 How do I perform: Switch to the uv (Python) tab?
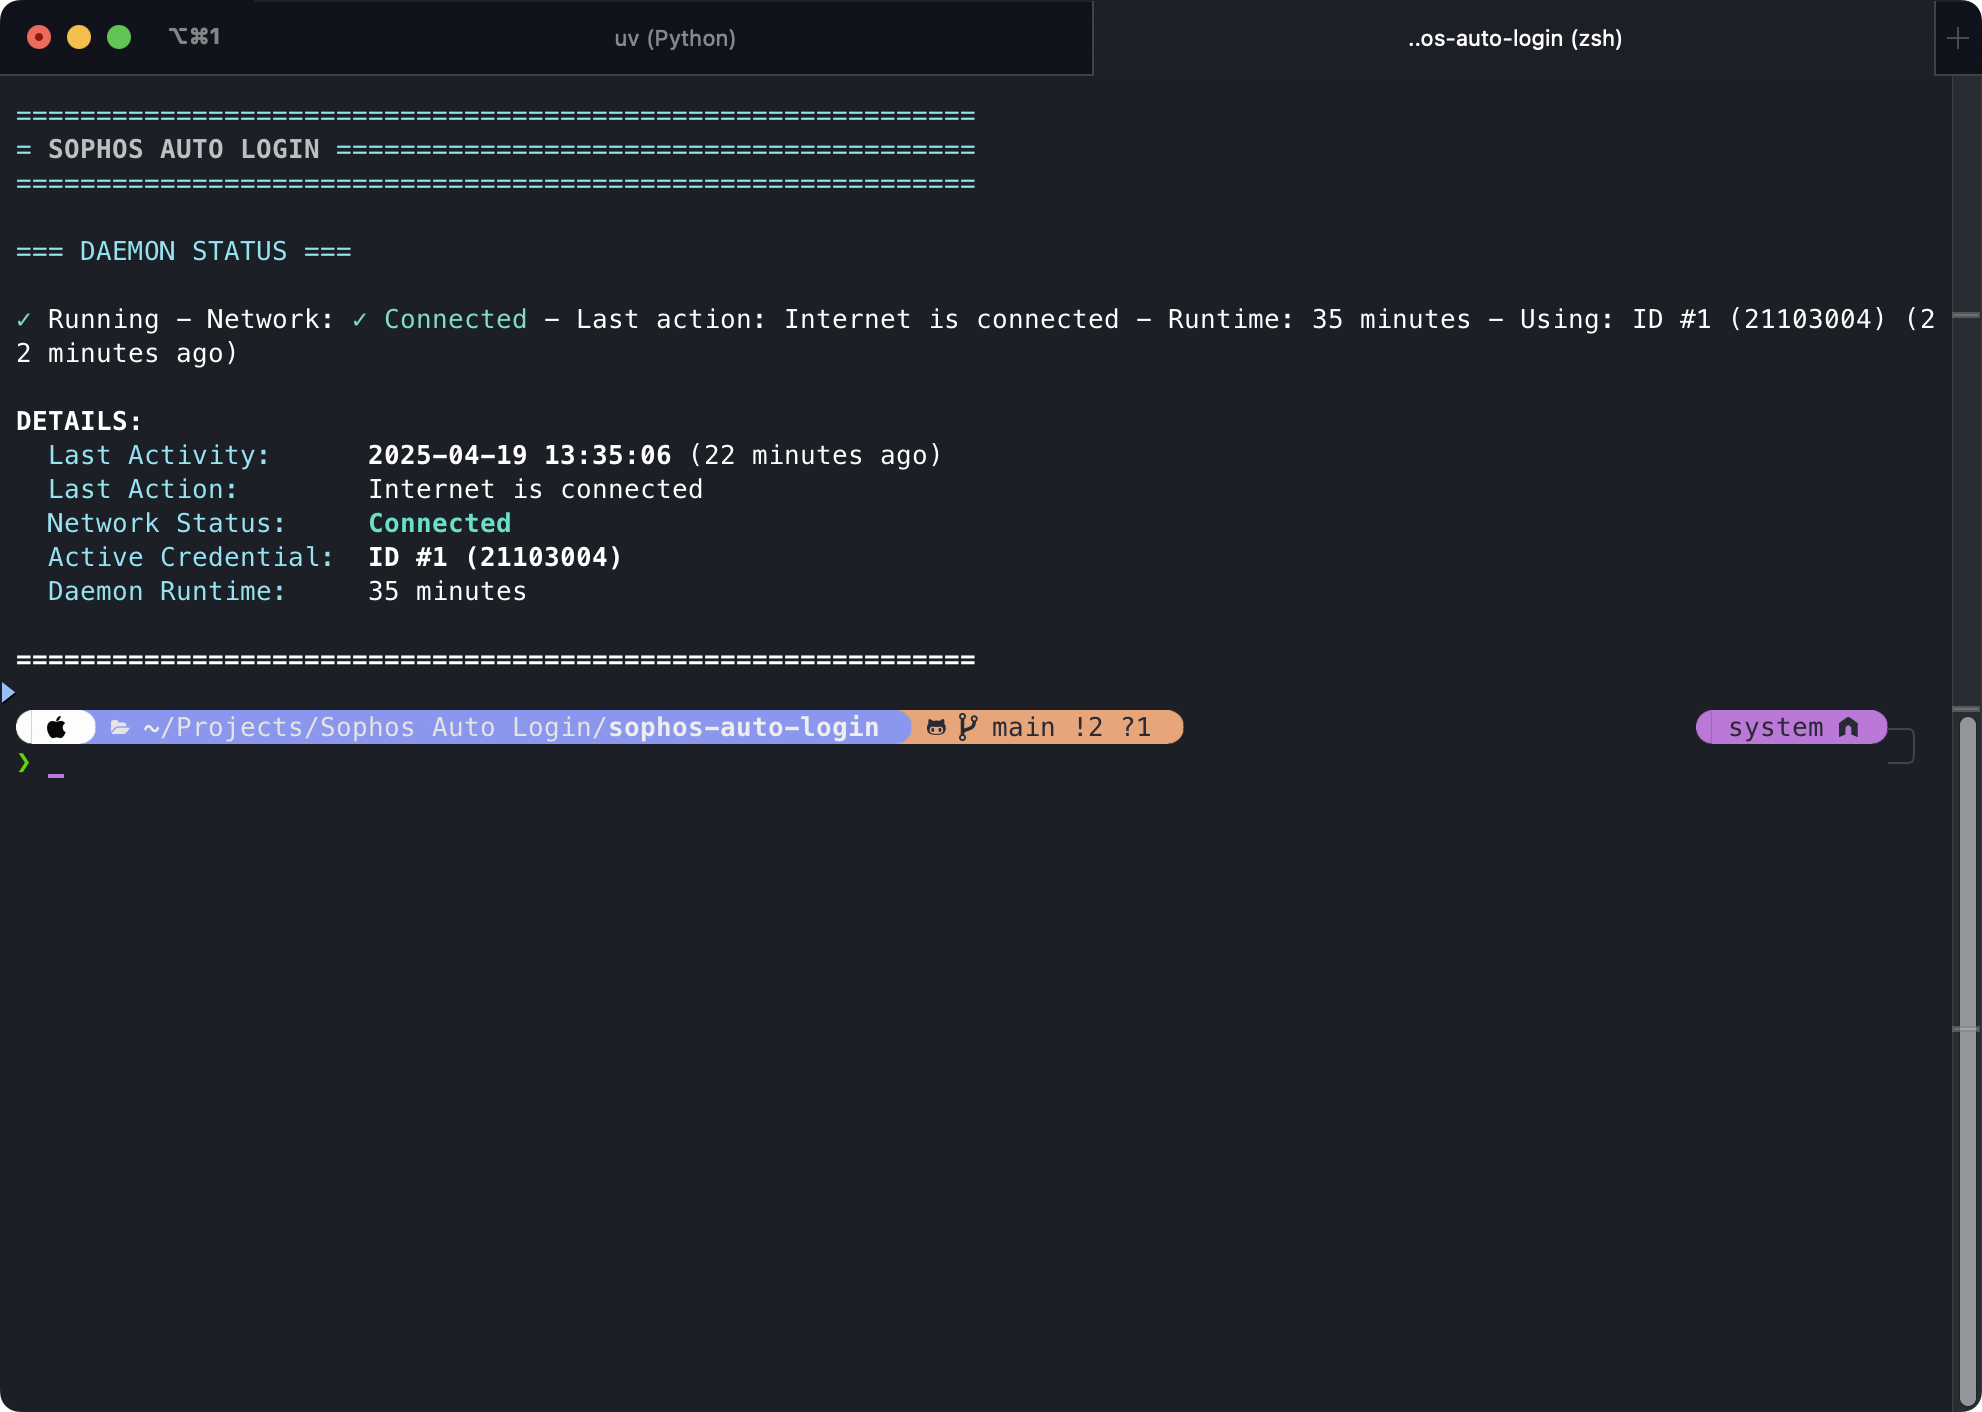tap(675, 38)
